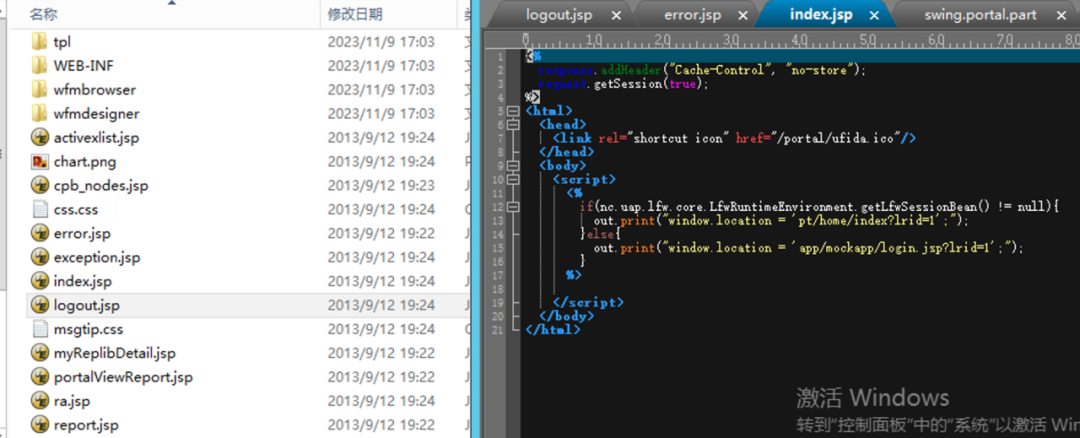Click the error.jsp file icon in list
This screenshot has height=438, width=1080.
[39, 233]
